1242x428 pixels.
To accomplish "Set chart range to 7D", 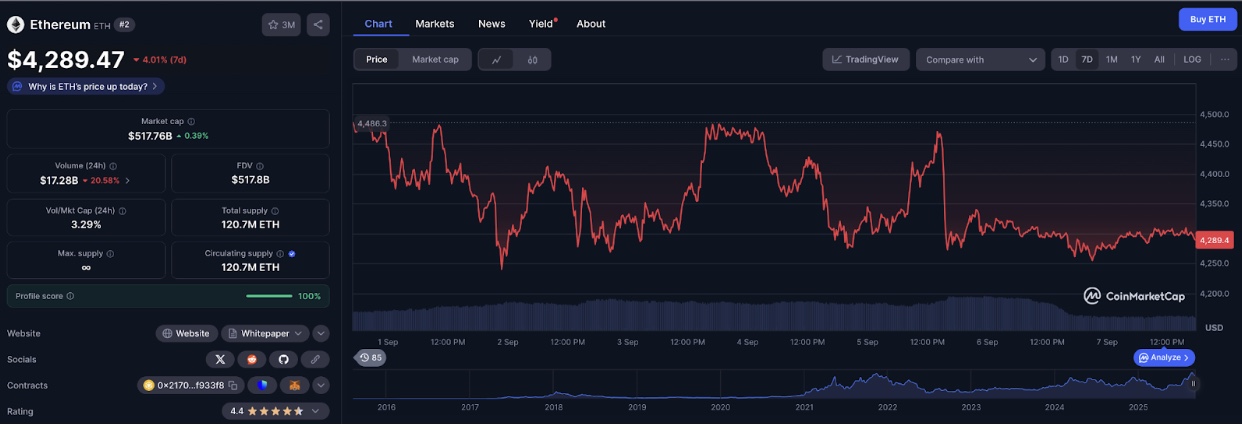I will (x=1087, y=60).
